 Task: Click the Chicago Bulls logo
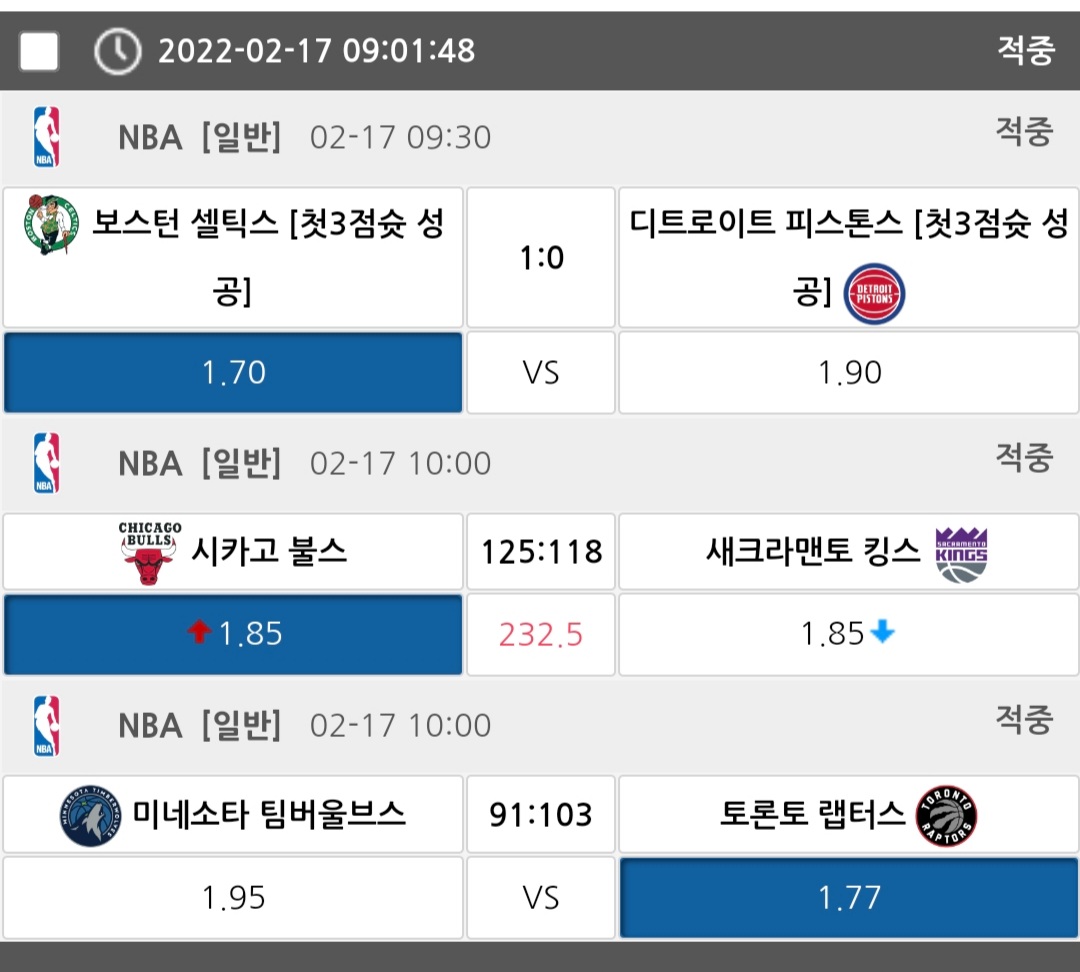[149, 552]
